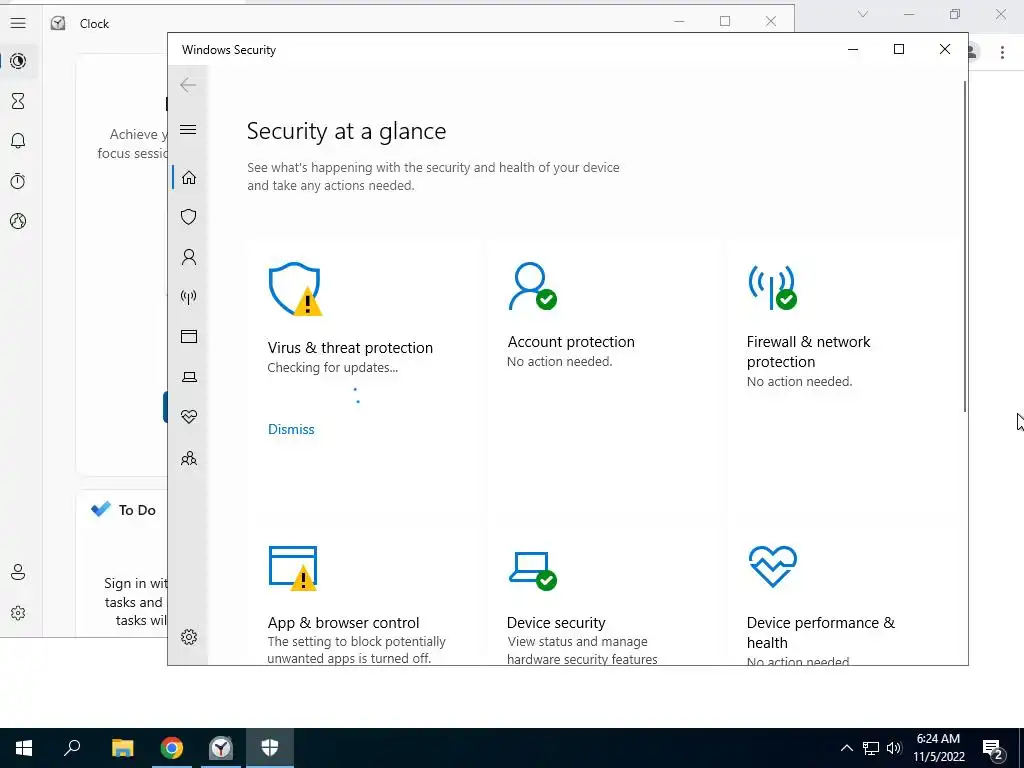Click Firewall & network protection heading
Screen dimensions: 1024x768
808,351
